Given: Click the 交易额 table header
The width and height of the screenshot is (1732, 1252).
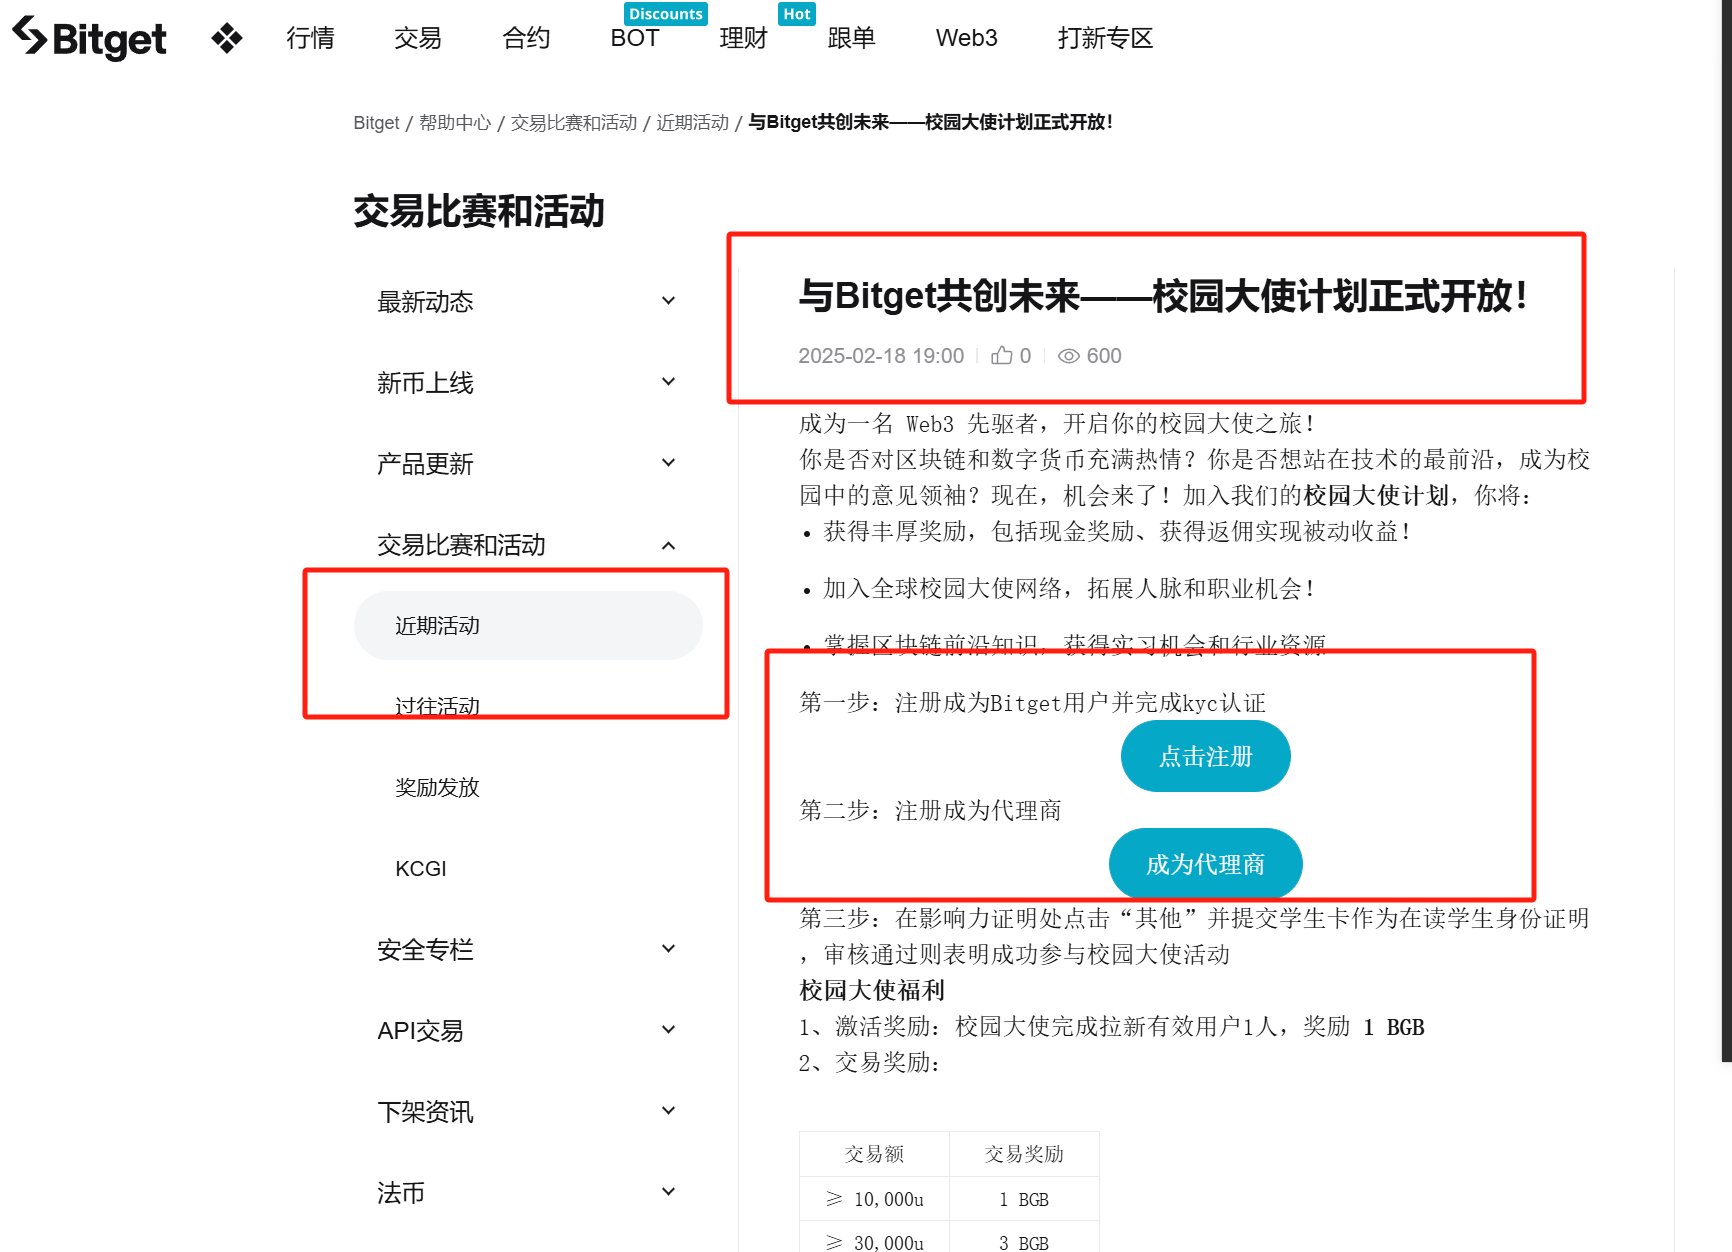Looking at the screenshot, I should pyautogui.click(x=874, y=1154).
